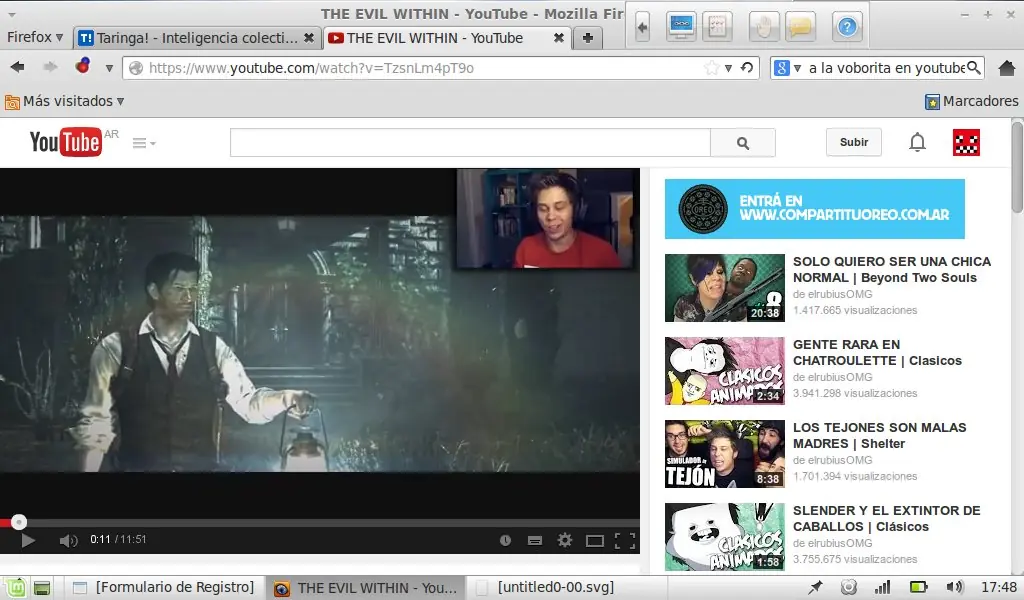Seek in the video progress bar
This screenshot has height=600, width=1024.
tap(320, 522)
